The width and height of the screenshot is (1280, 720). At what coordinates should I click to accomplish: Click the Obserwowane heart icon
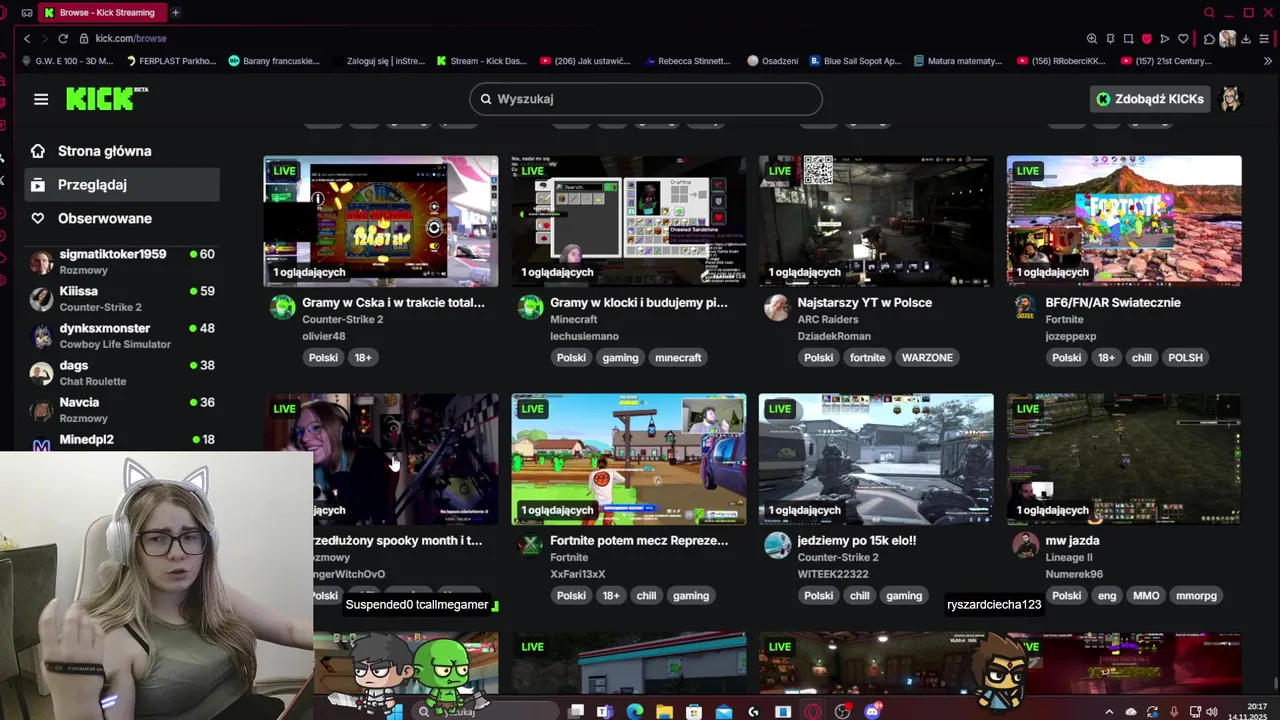point(38,218)
